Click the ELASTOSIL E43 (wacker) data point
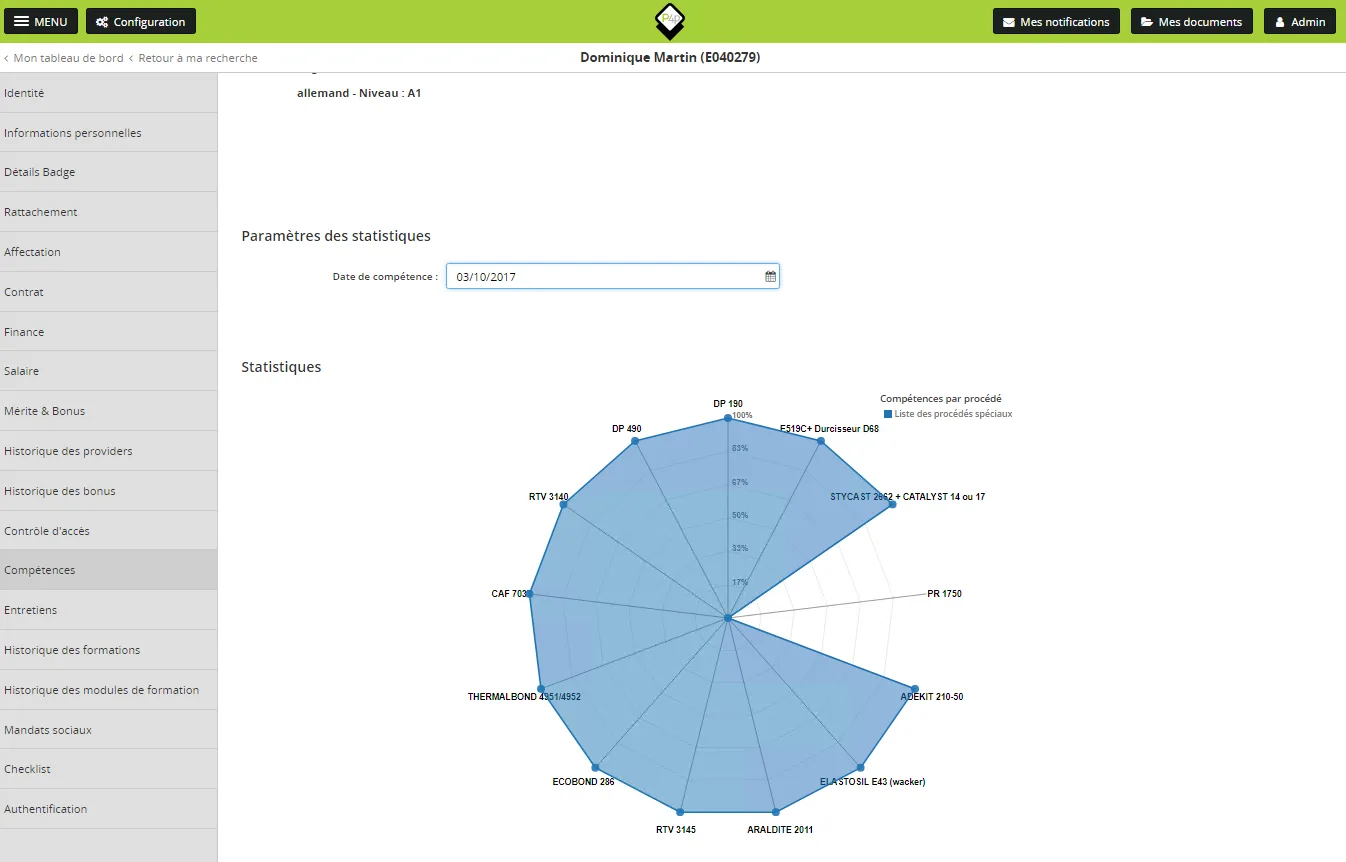Screen dimensions: 1346x862 860,768
